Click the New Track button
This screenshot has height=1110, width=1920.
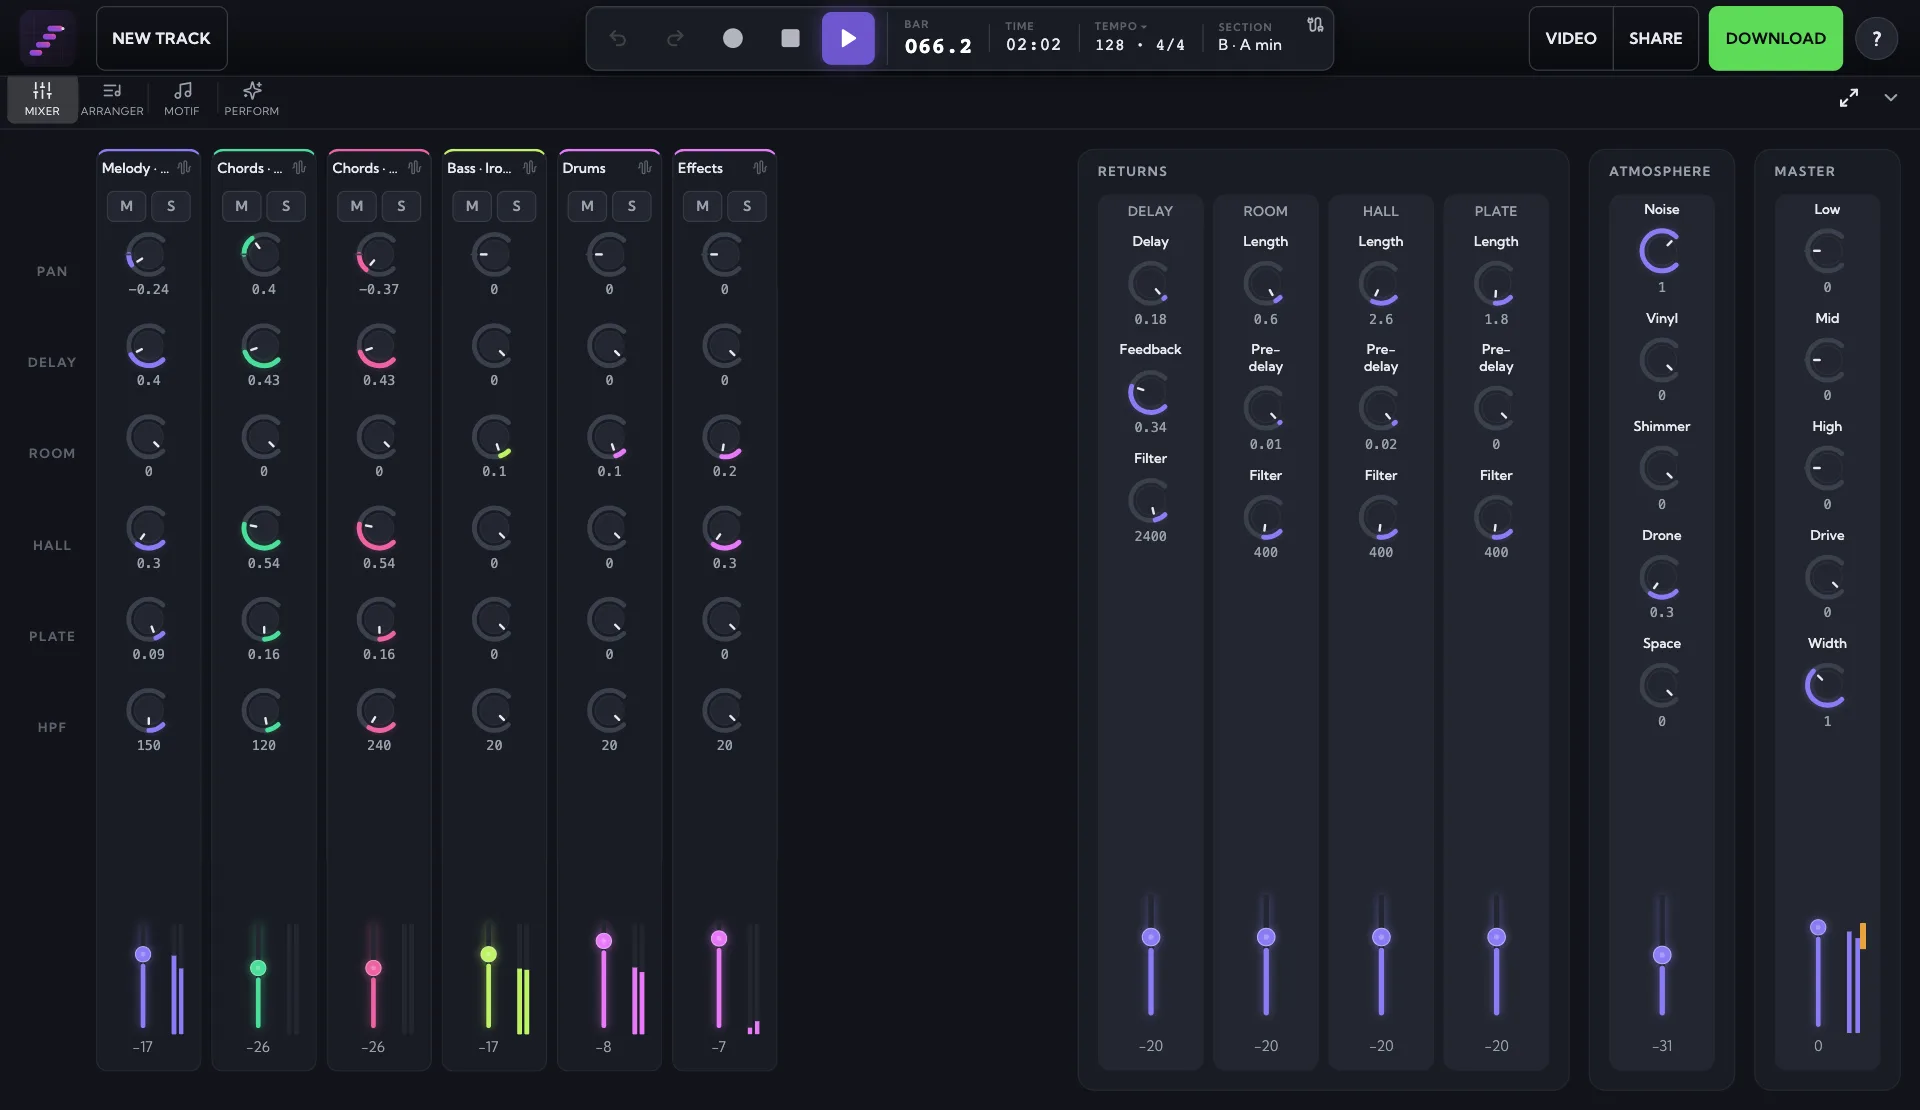161,38
